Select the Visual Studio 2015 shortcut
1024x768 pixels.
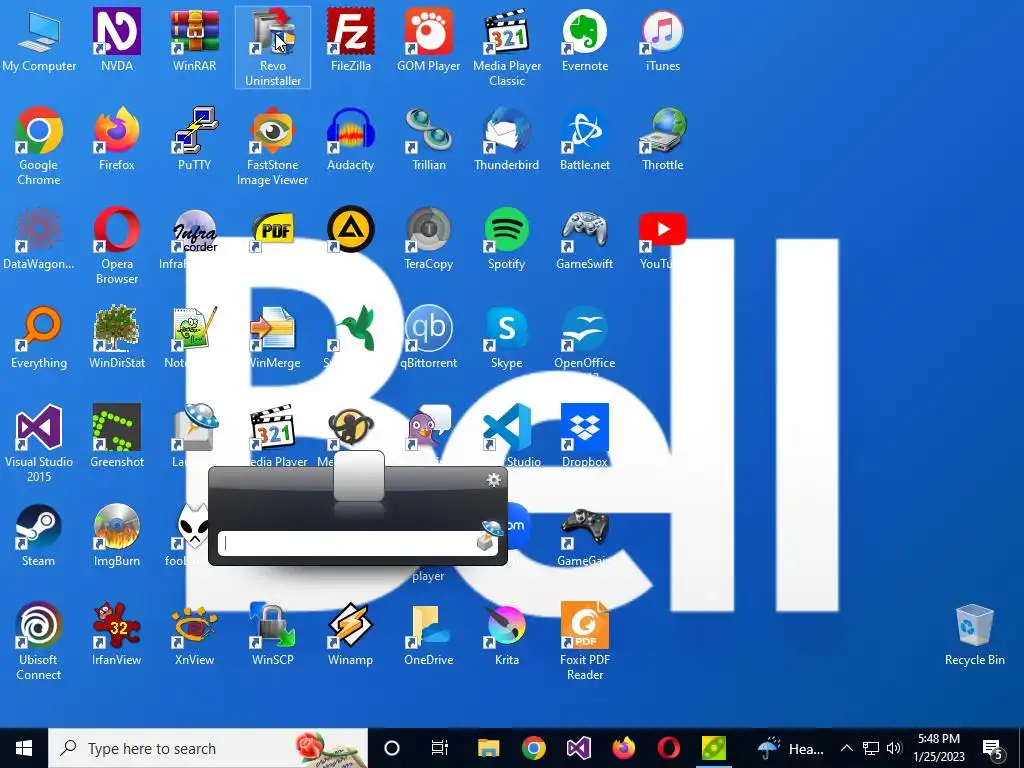39,444
